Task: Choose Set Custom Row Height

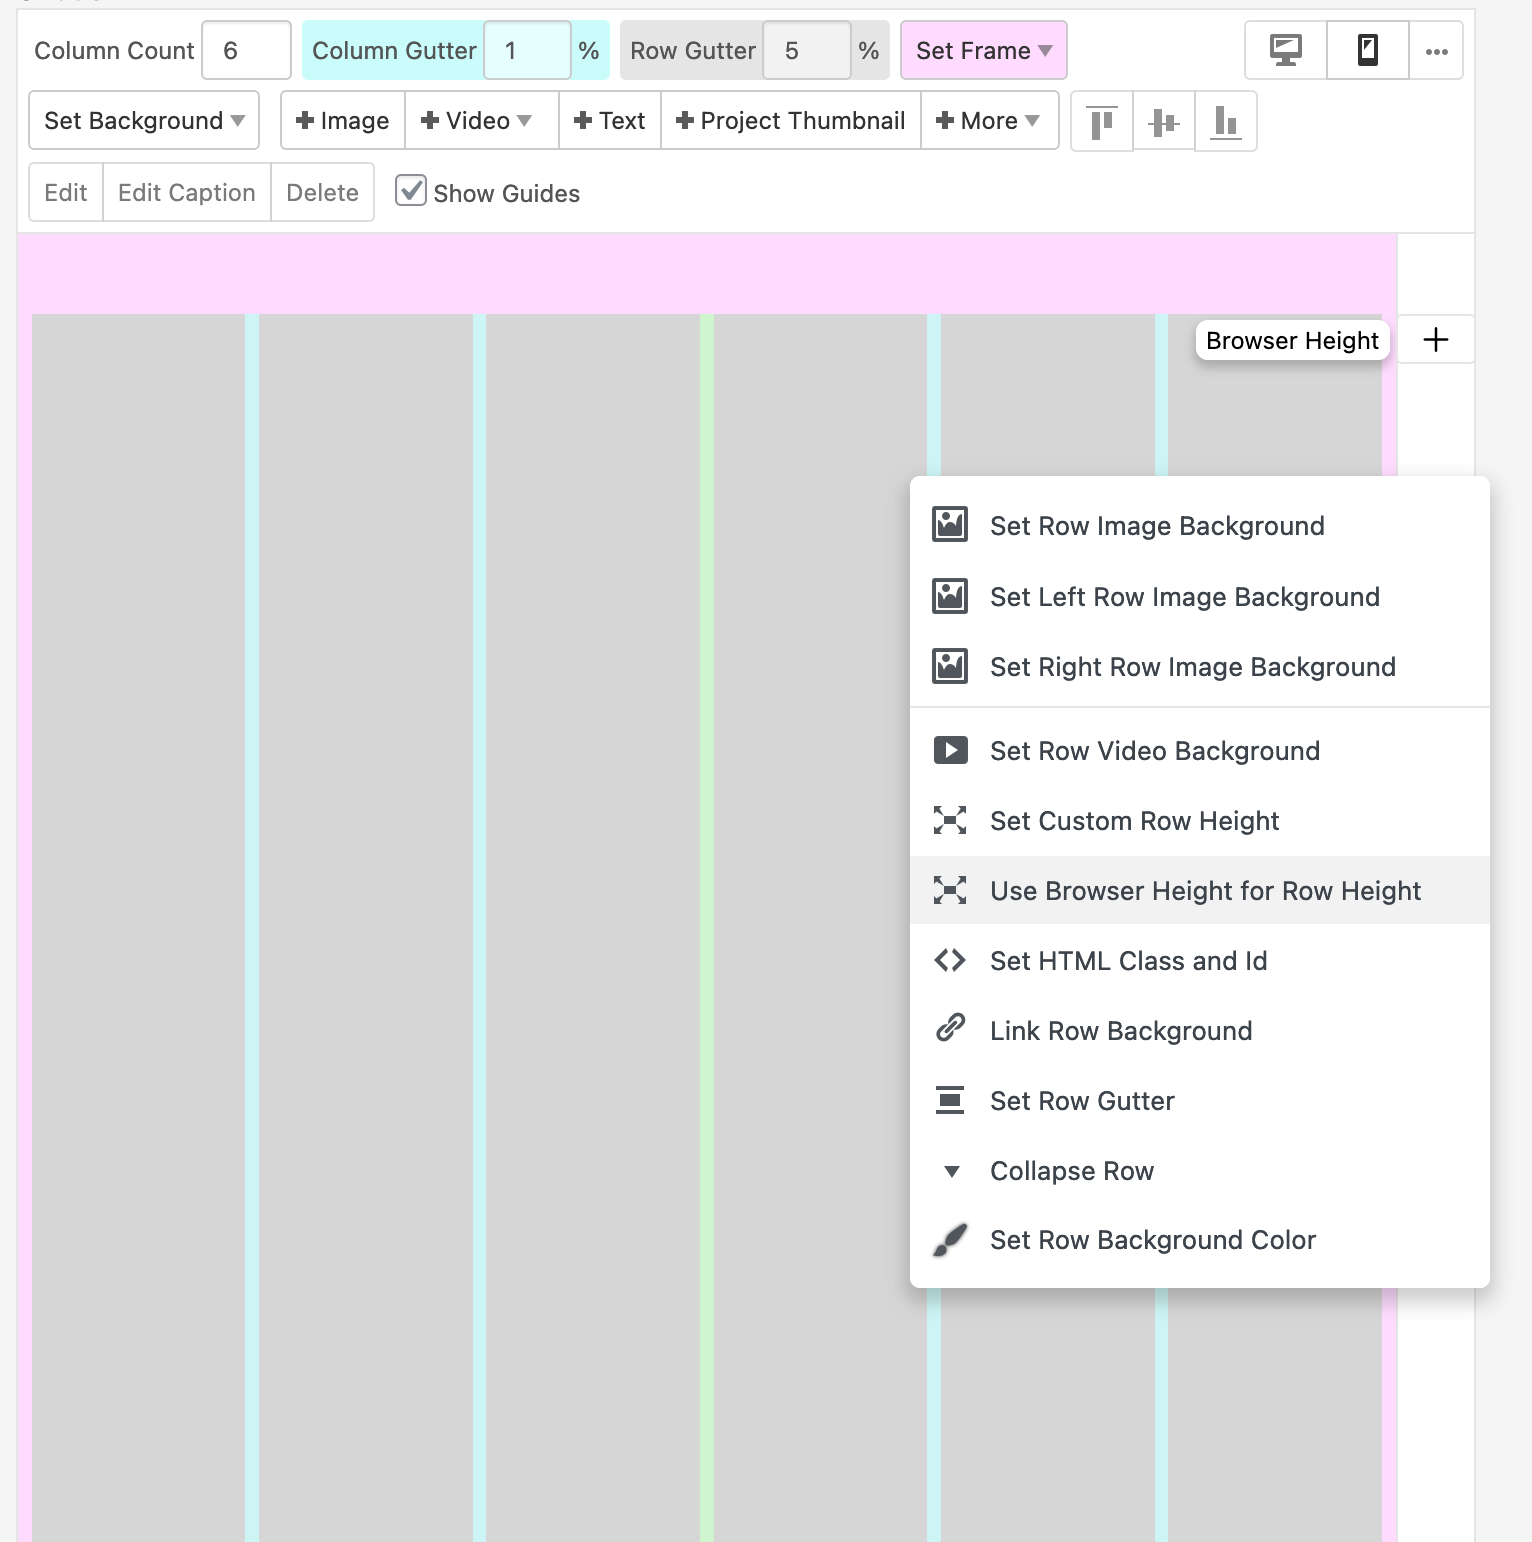Action: pyautogui.click(x=1134, y=821)
